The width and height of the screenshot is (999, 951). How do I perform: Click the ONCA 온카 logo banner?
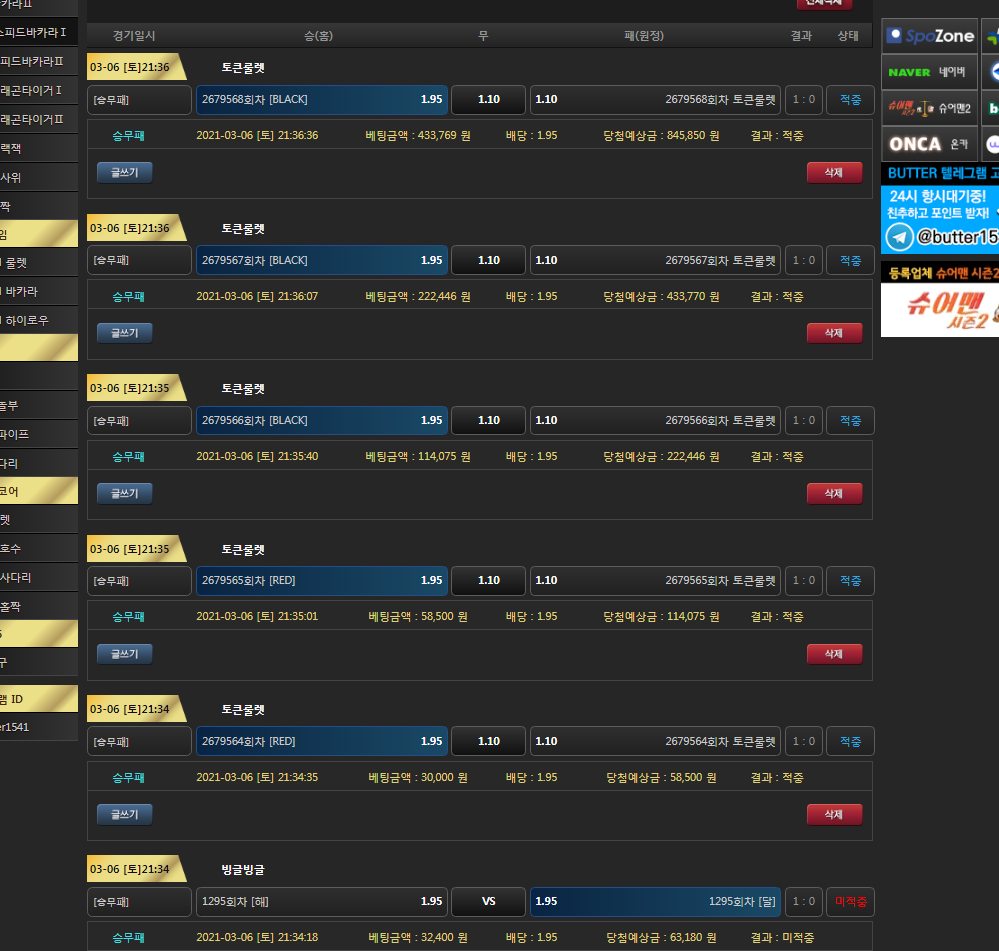[x=929, y=144]
